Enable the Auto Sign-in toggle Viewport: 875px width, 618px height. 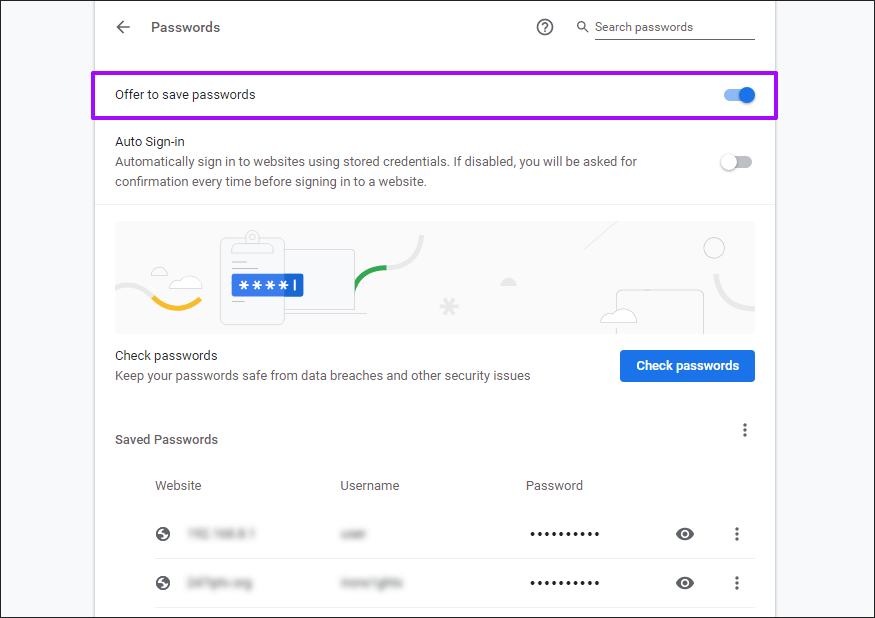(x=736, y=162)
